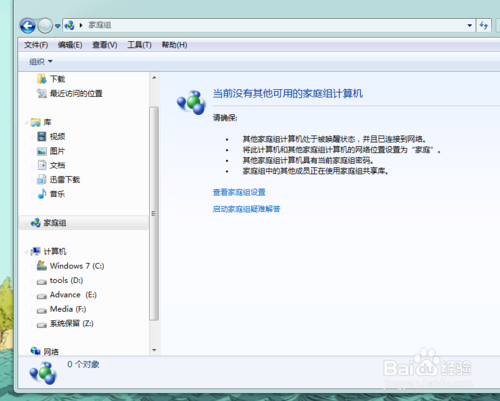The height and width of the screenshot is (401, 500).
Task: Click the navigation pane scroll up arrow
Action: [154, 78]
